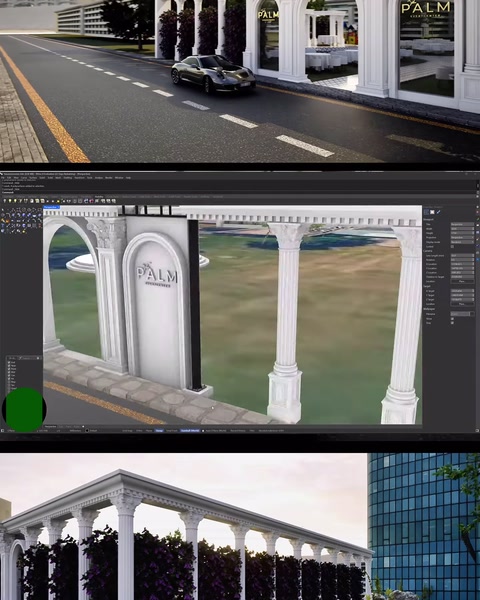The height and width of the screenshot is (600, 480).
Task: Toggle Grid Snap in status bar
Action: 127,431
